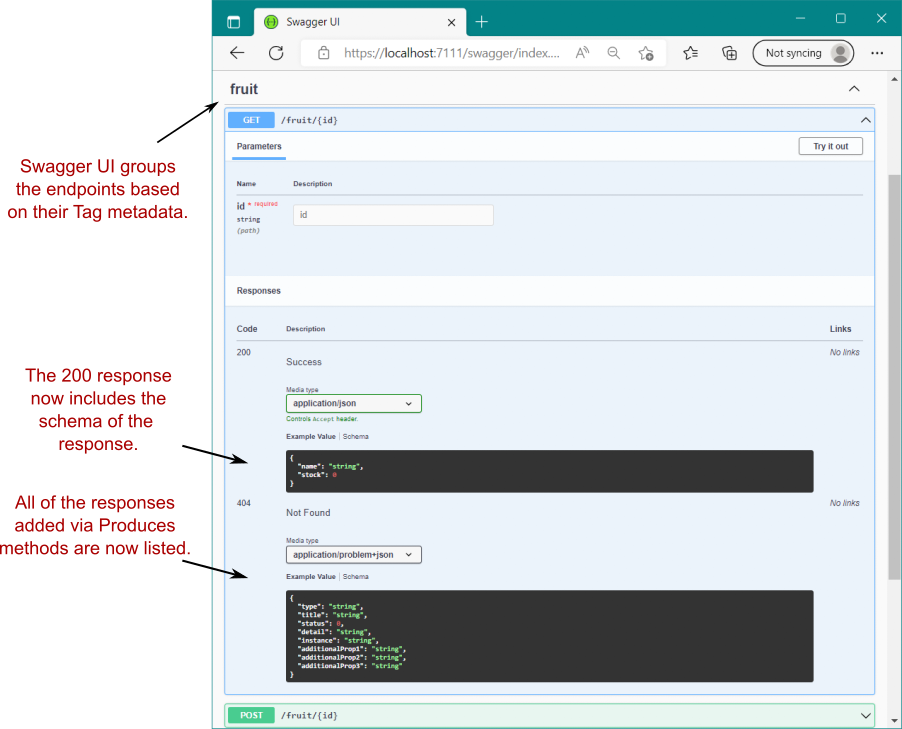Add this page to favorites star icon
902x729 pixels.
[x=646, y=53]
